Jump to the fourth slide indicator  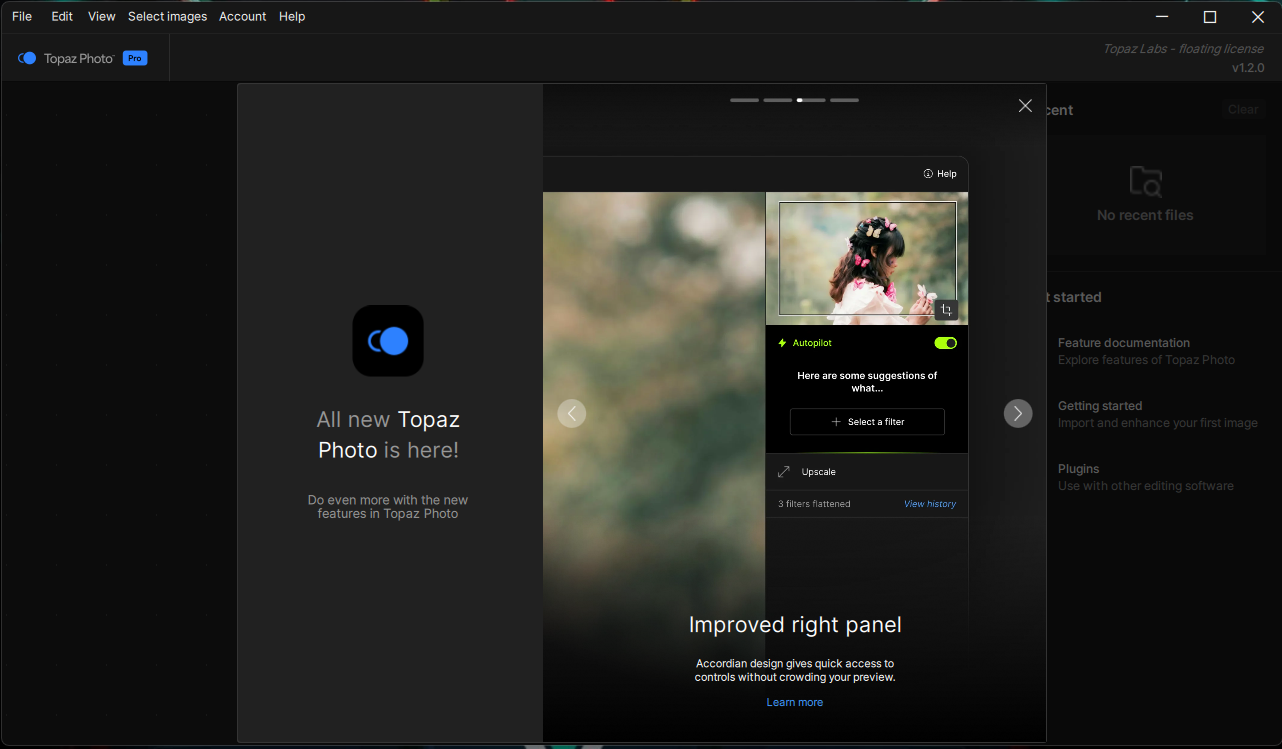pos(845,100)
